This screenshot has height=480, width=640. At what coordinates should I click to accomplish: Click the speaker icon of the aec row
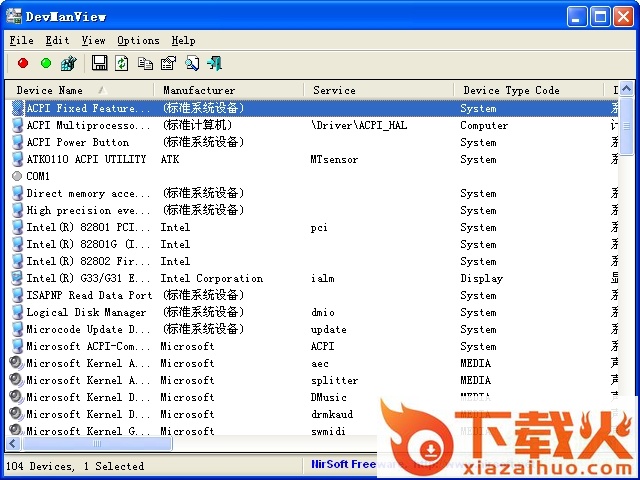pyautogui.click(x=17, y=363)
